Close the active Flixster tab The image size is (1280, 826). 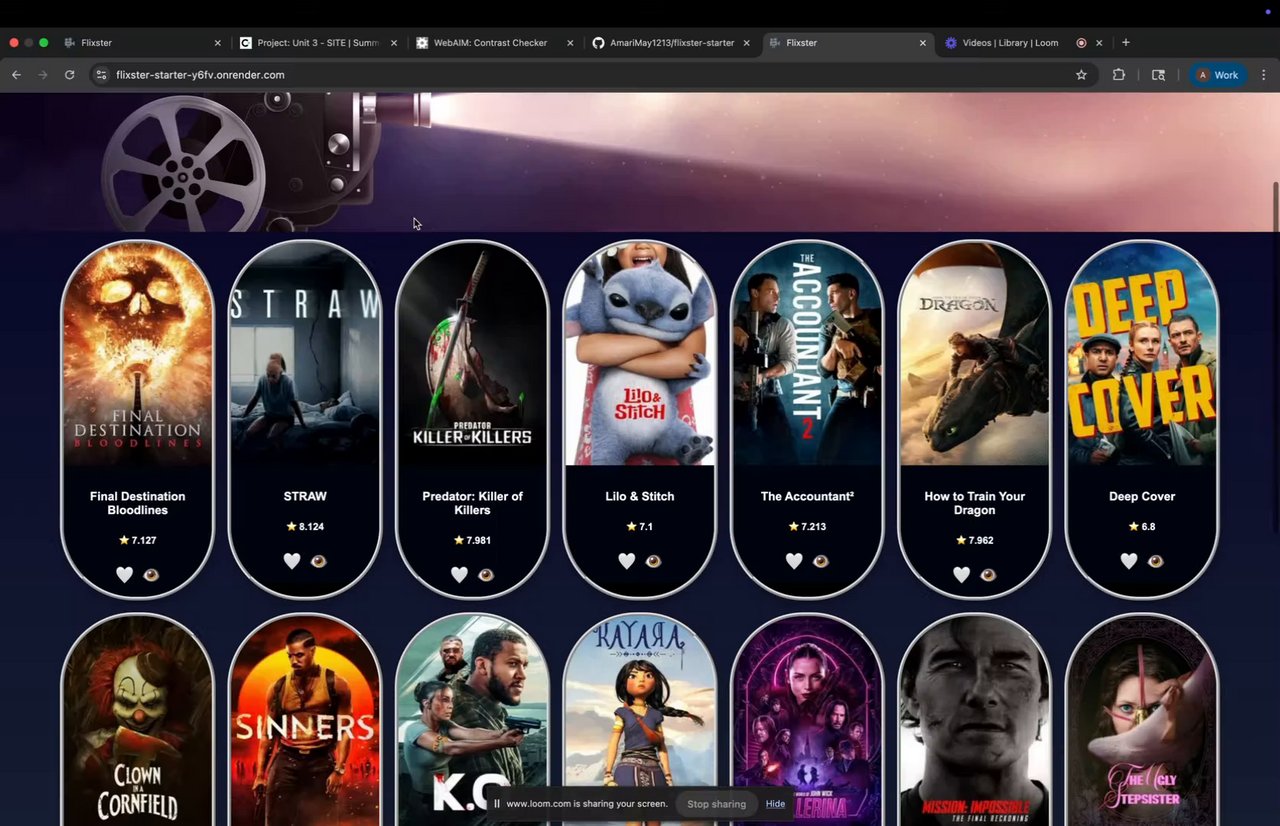[x=922, y=43]
